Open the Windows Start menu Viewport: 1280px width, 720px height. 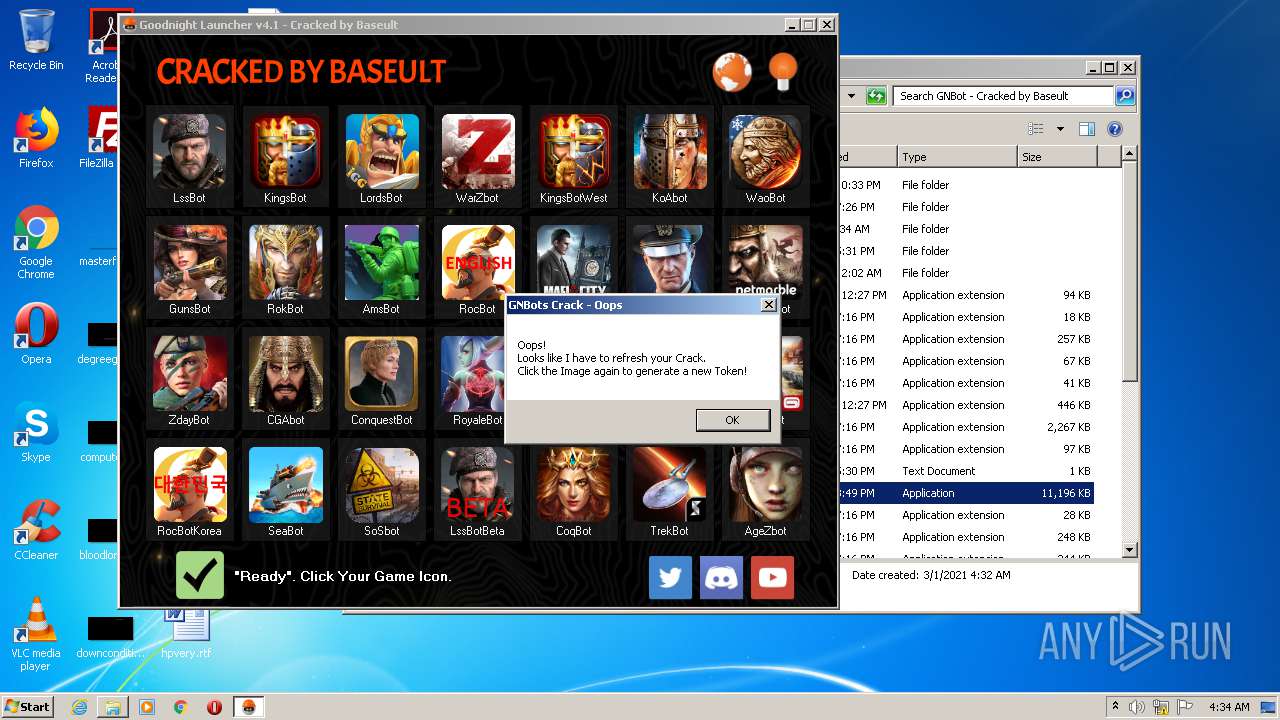pyautogui.click(x=28, y=706)
